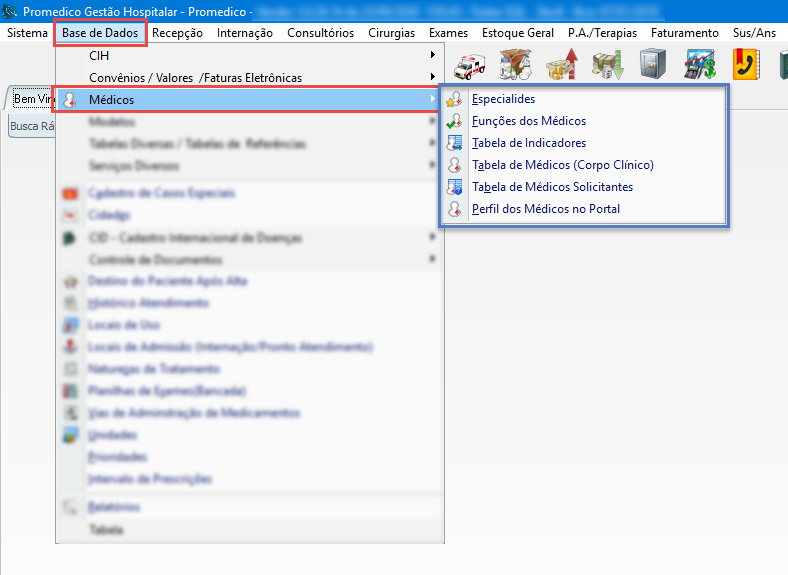Select Tabela de Médicos (Corpo Clínico)
788x575 pixels.
(562, 165)
